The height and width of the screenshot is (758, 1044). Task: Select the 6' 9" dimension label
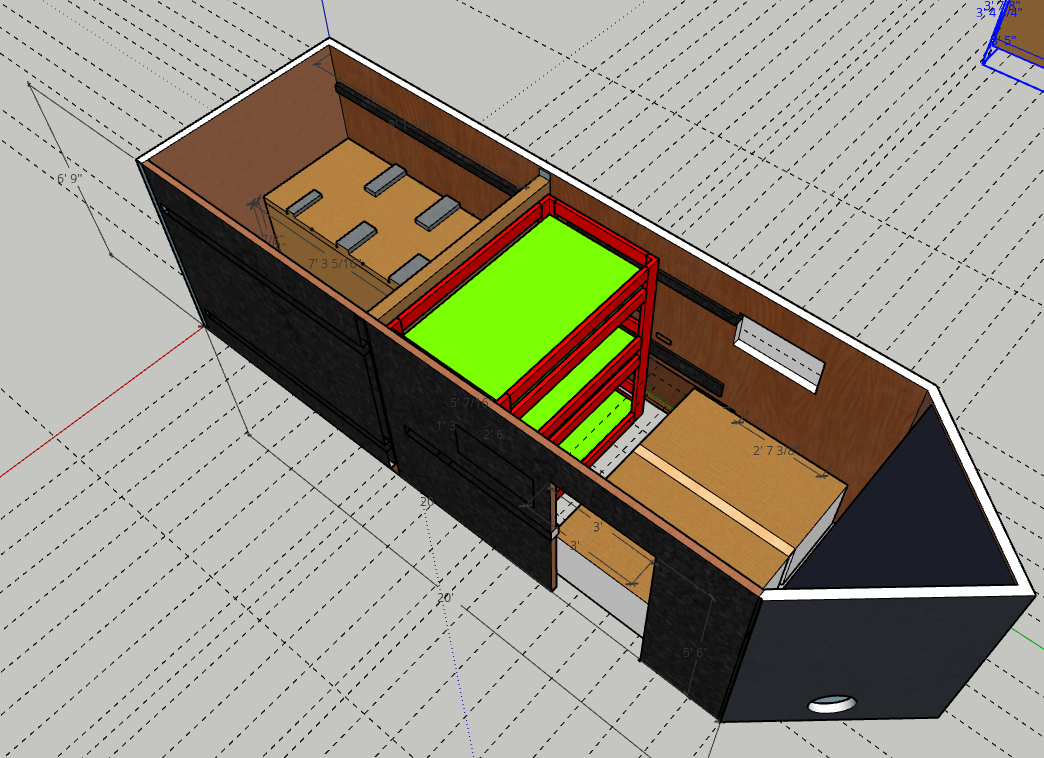[x=69, y=179]
